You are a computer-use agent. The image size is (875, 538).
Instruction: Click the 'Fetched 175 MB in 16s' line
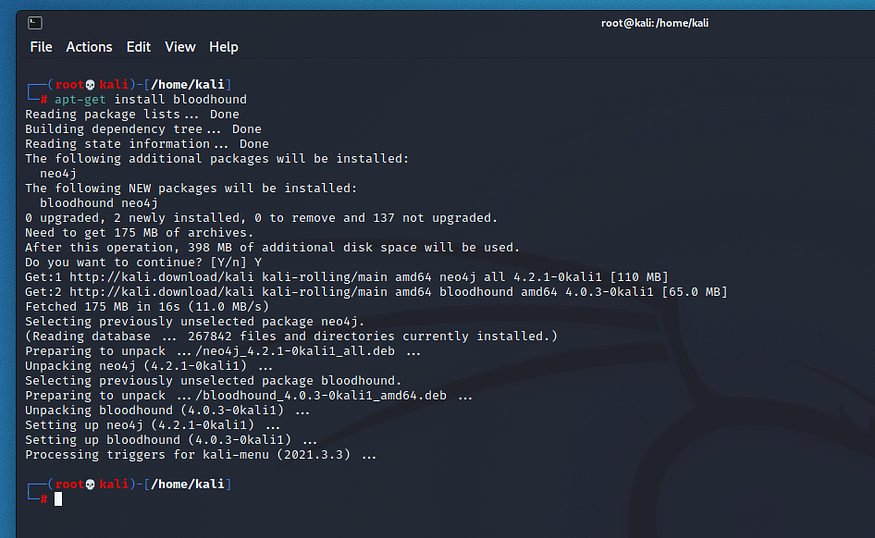click(147, 306)
